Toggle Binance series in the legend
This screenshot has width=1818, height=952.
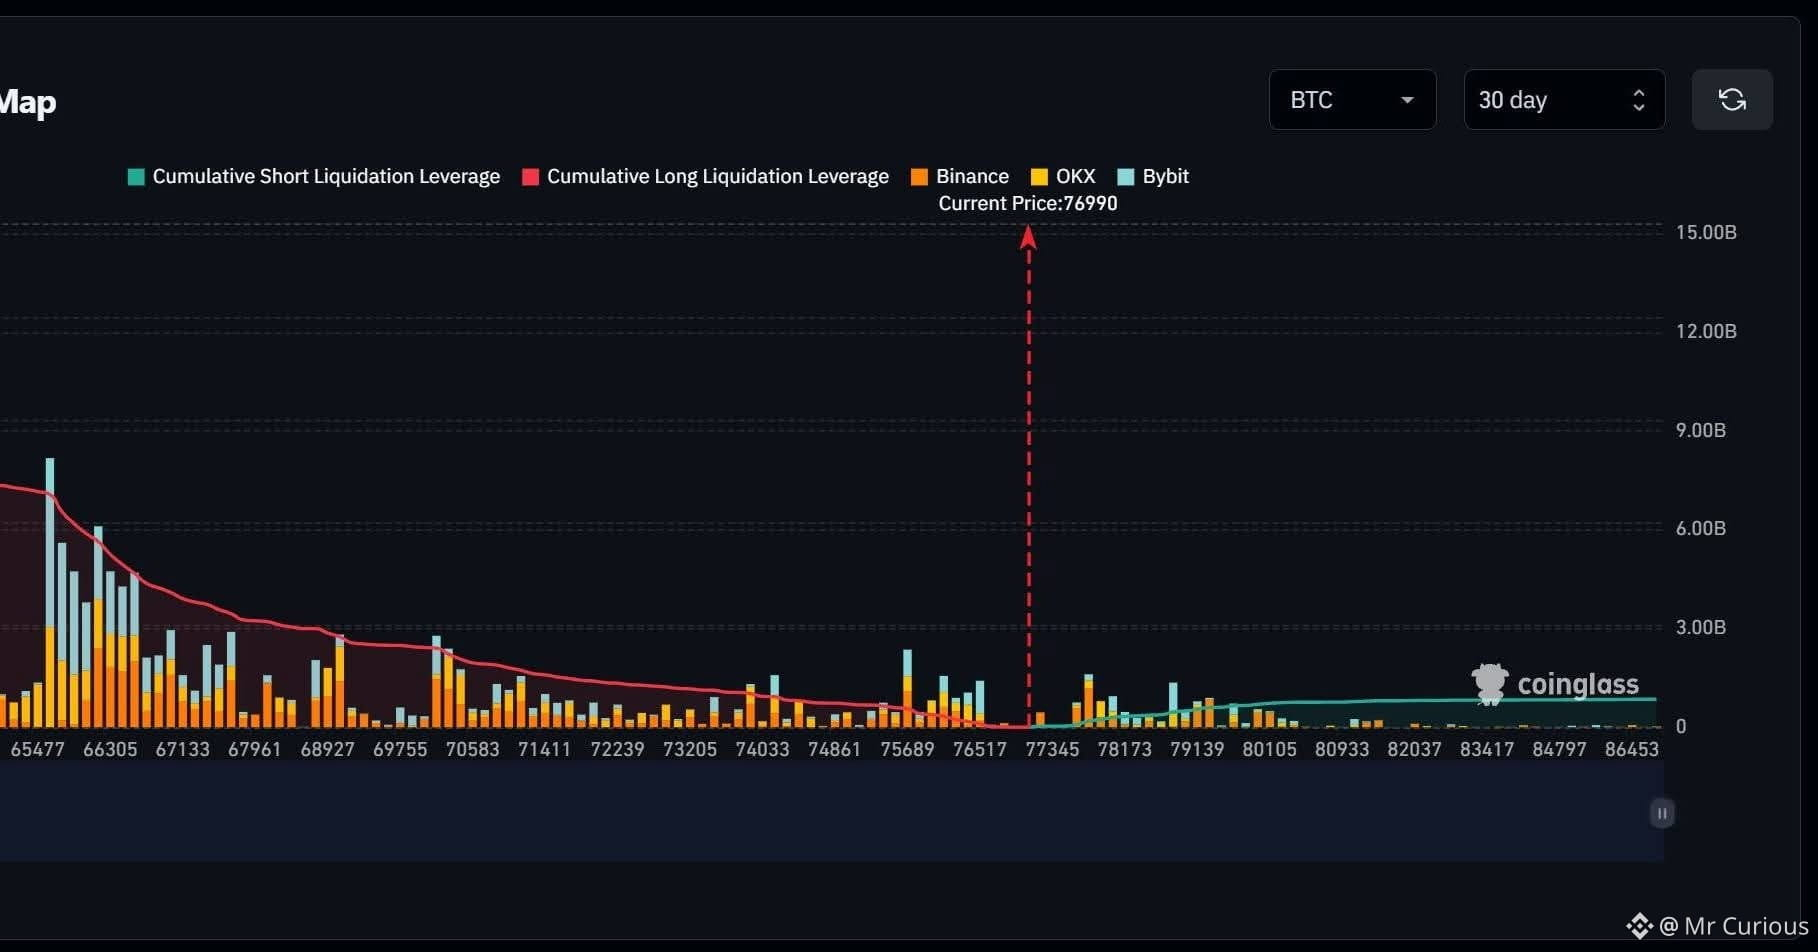[x=960, y=176]
